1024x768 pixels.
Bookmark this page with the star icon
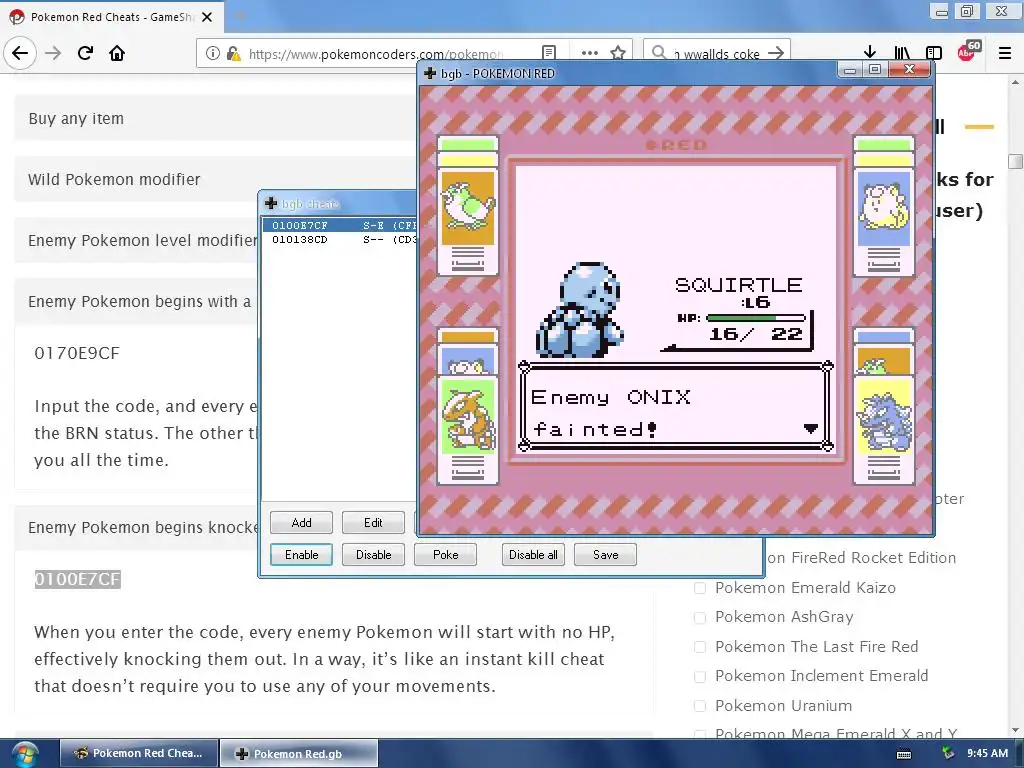618,53
